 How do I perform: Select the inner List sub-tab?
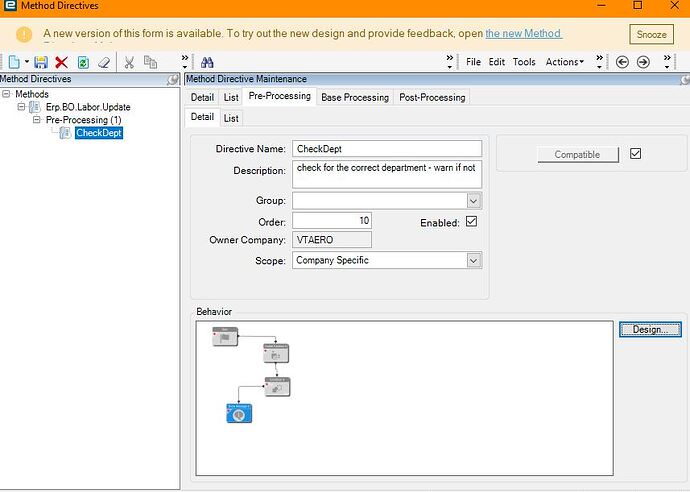click(x=231, y=118)
